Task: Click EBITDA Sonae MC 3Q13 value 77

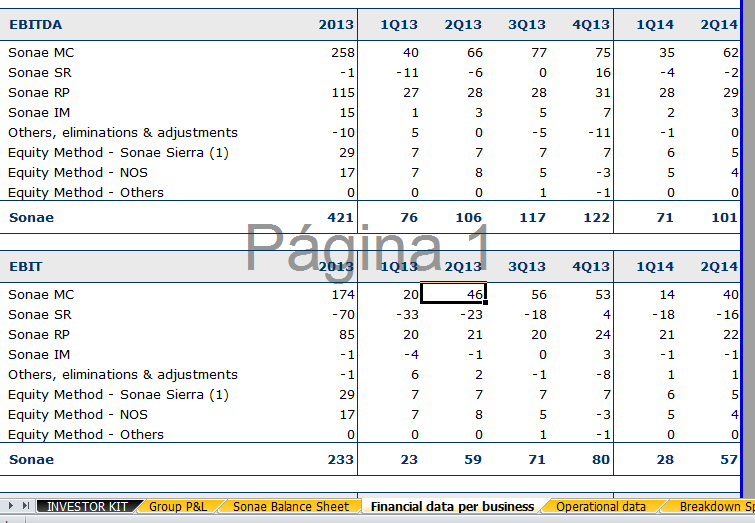Action: pyautogui.click(x=539, y=52)
